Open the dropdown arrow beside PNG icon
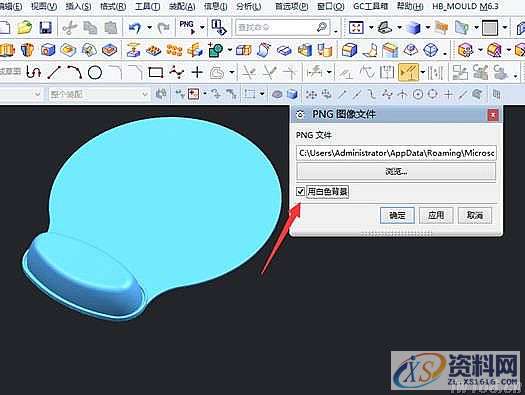 pyautogui.click(x=202, y=28)
